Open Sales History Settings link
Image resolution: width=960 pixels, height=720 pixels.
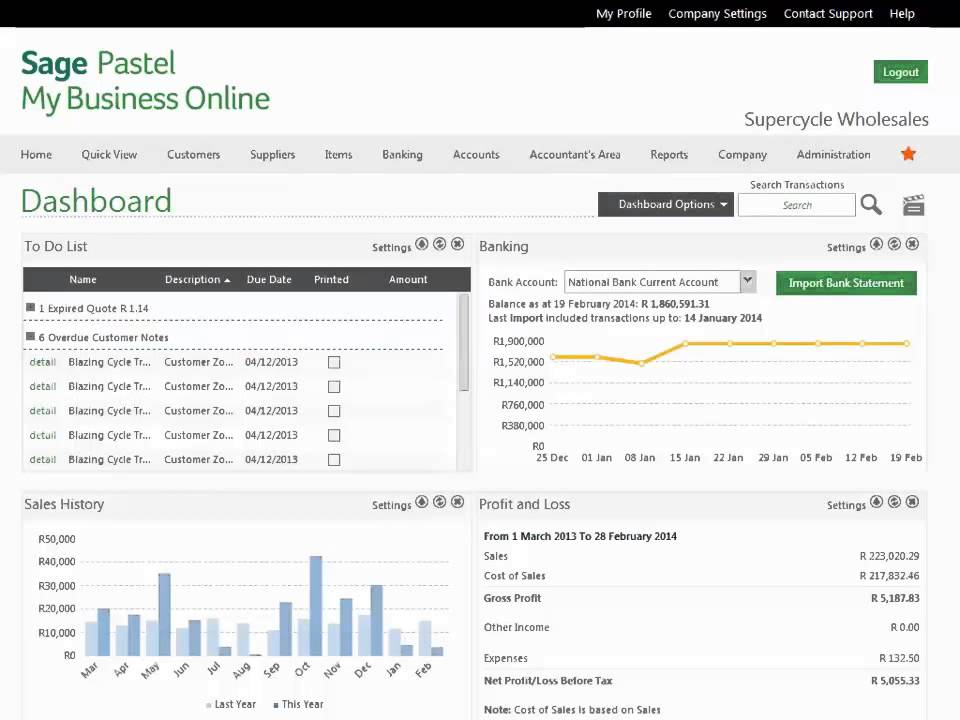pos(392,505)
